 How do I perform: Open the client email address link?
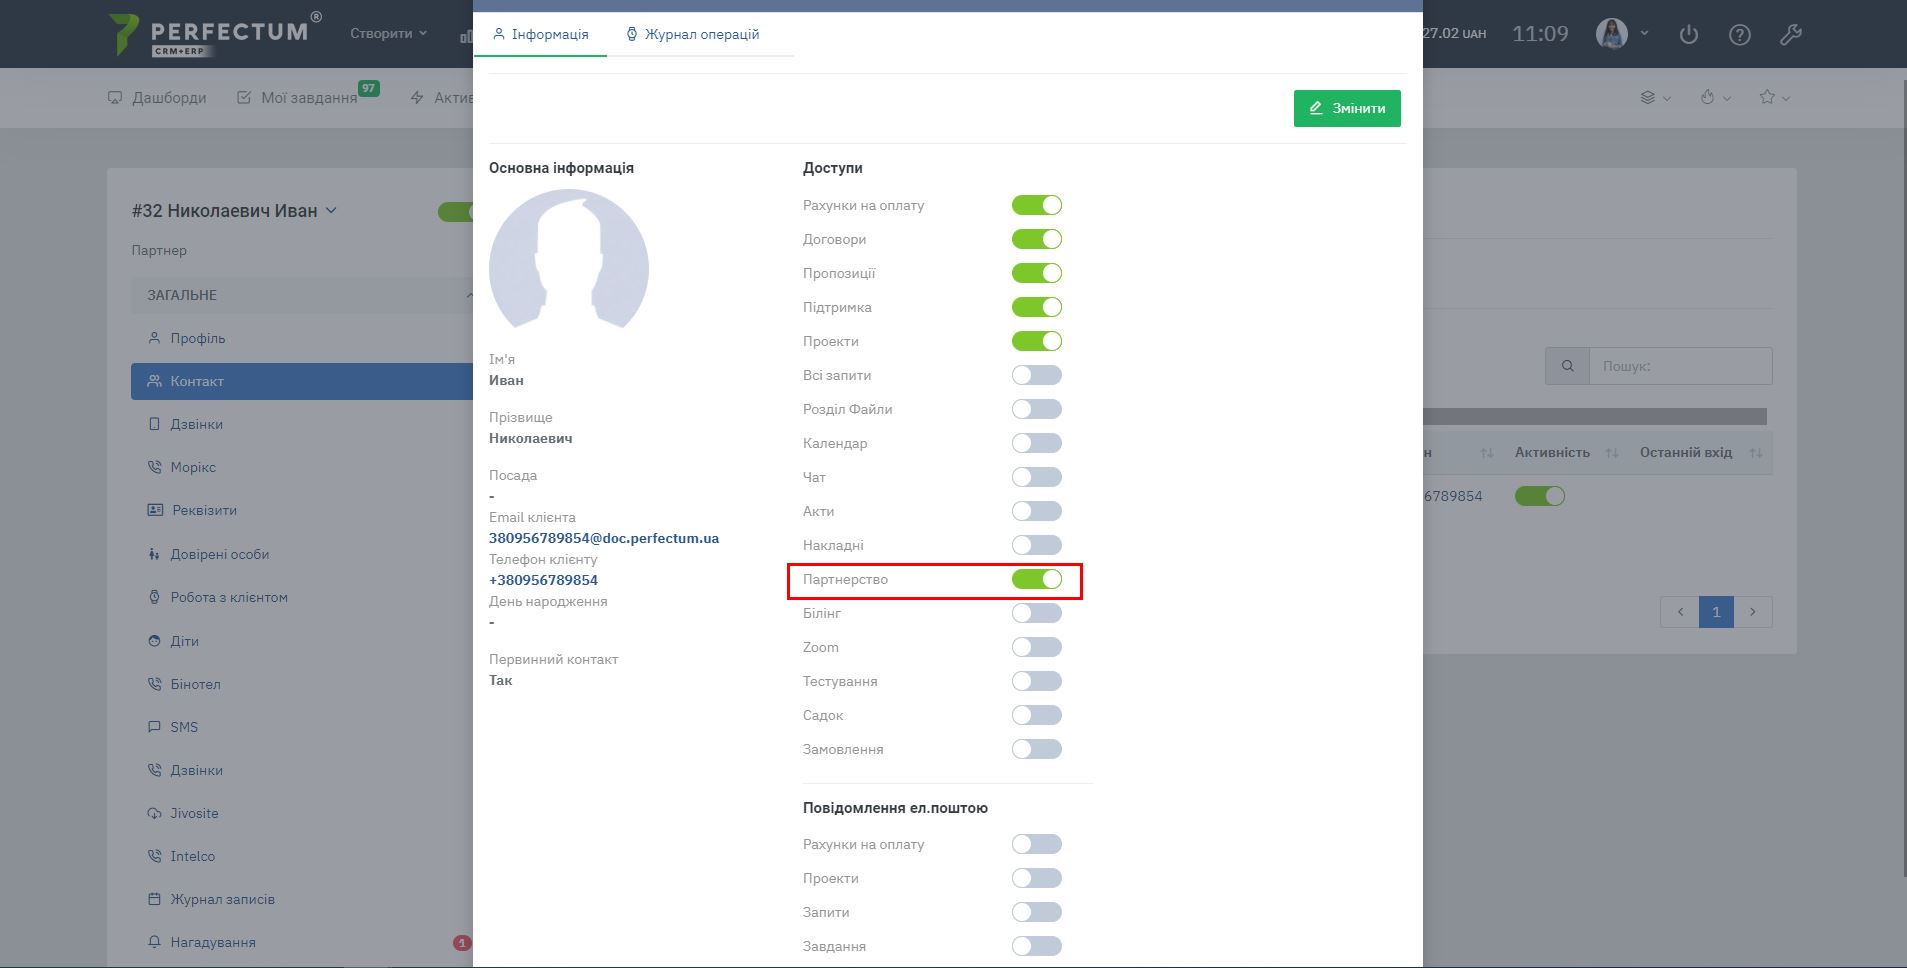(603, 538)
